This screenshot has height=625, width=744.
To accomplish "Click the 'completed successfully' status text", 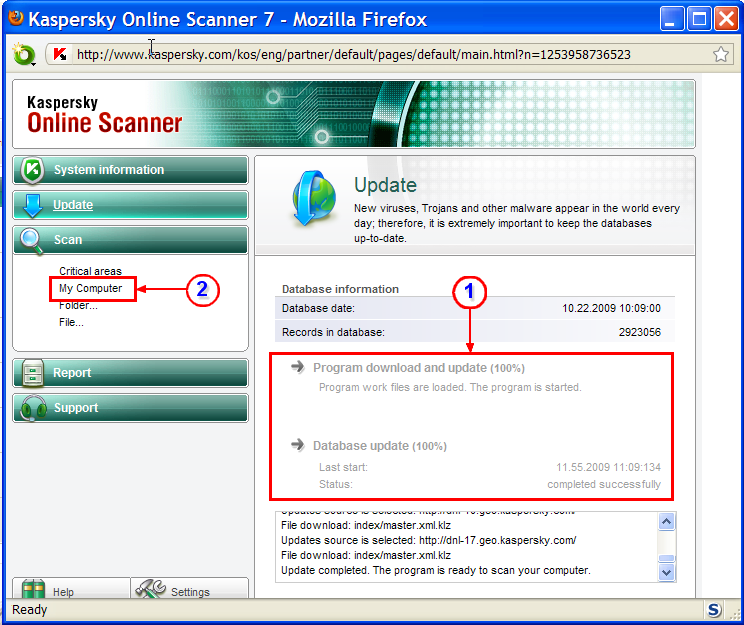I will pos(604,484).
